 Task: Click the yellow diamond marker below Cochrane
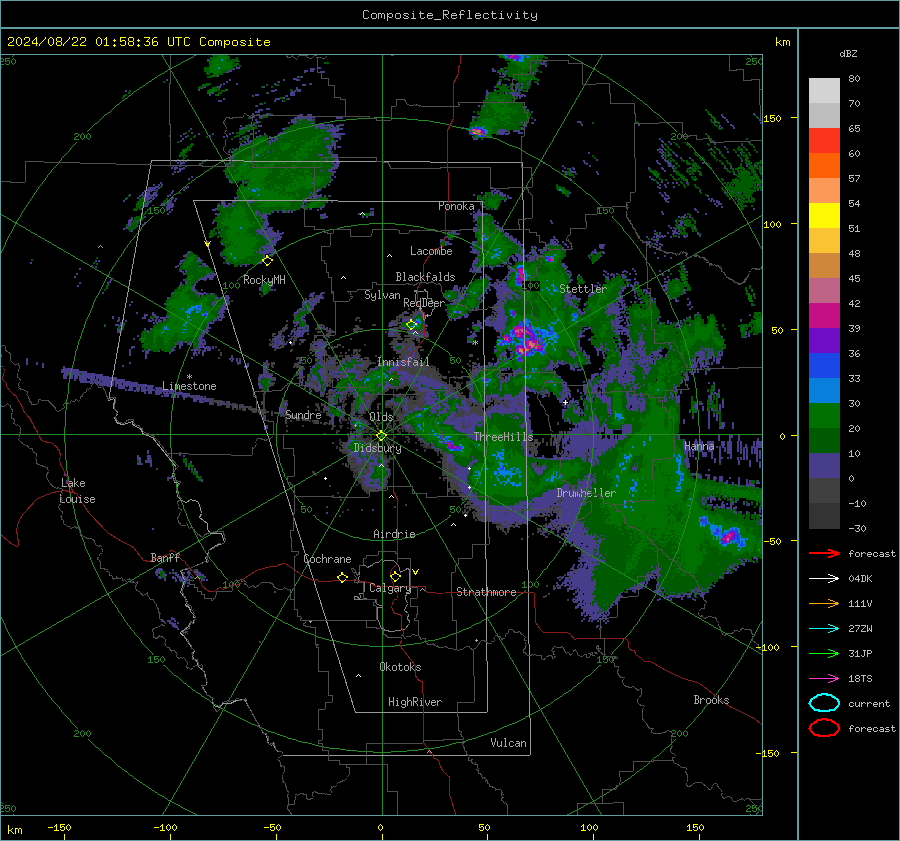[342, 578]
